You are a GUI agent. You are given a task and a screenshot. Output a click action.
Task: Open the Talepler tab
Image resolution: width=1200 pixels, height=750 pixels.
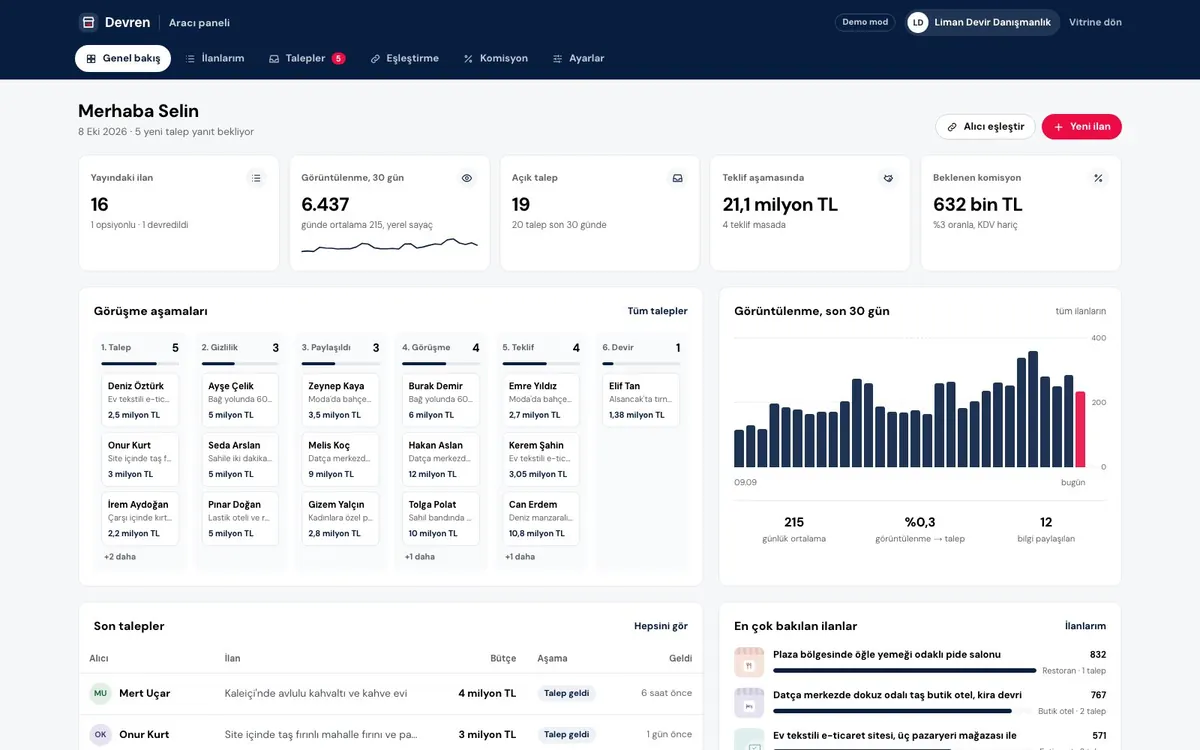coord(307,58)
